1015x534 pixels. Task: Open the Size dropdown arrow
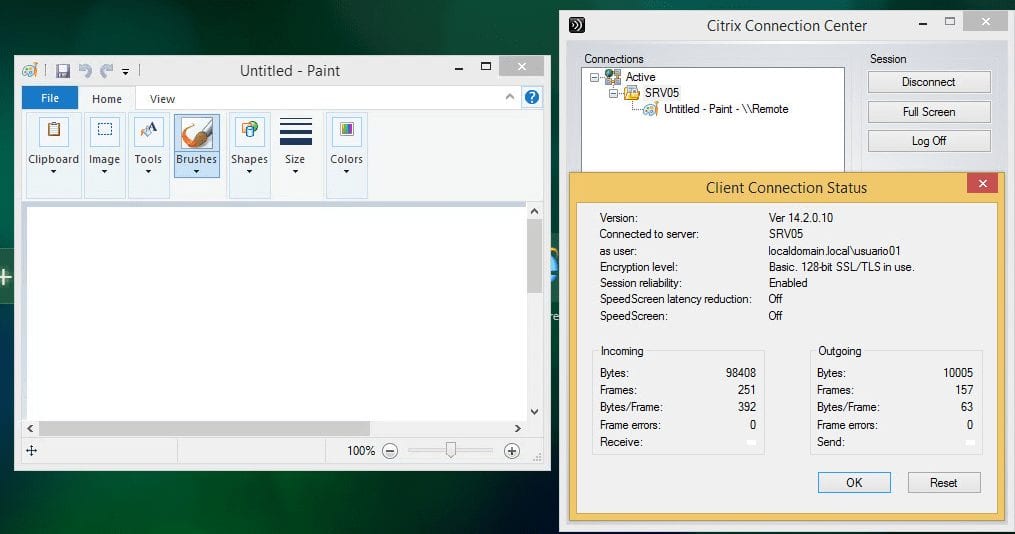pos(295,172)
